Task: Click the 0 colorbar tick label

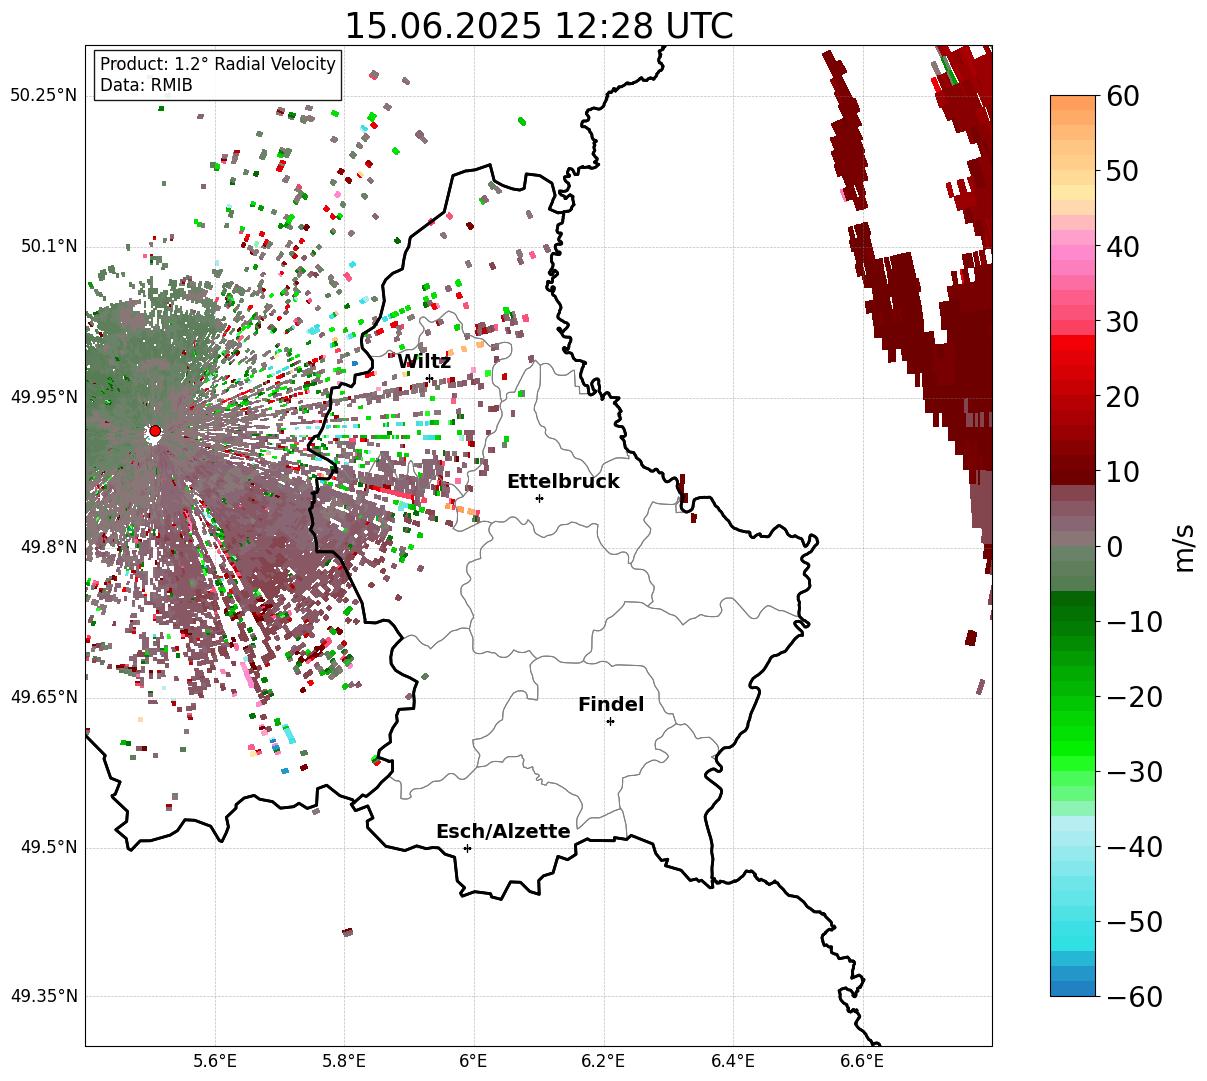Action: tap(1115, 547)
